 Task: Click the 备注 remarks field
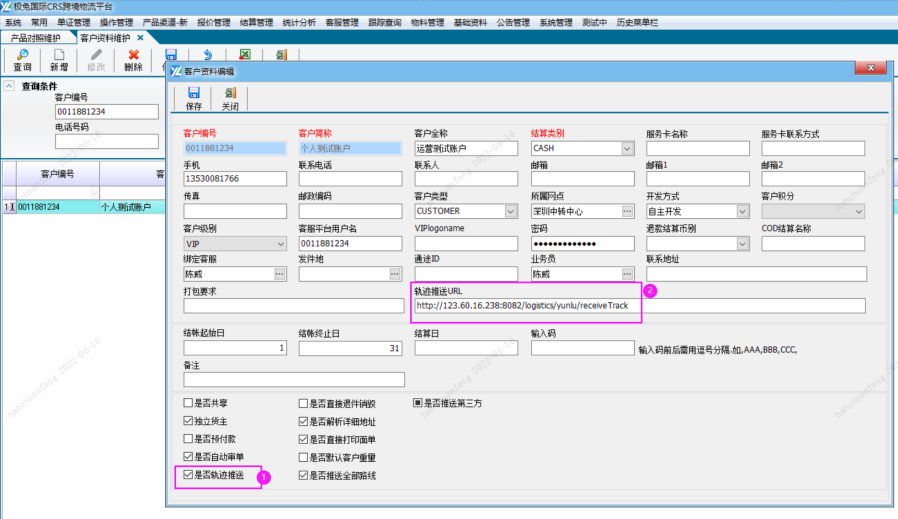tap(294, 379)
